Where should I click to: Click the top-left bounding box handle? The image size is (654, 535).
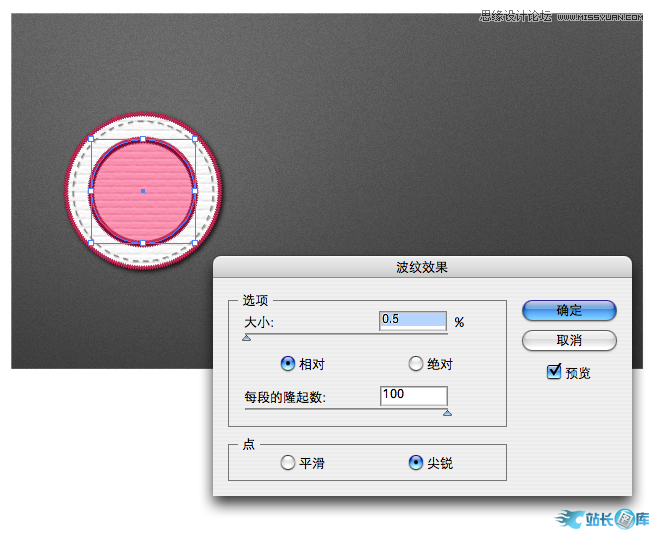tap(91, 139)
